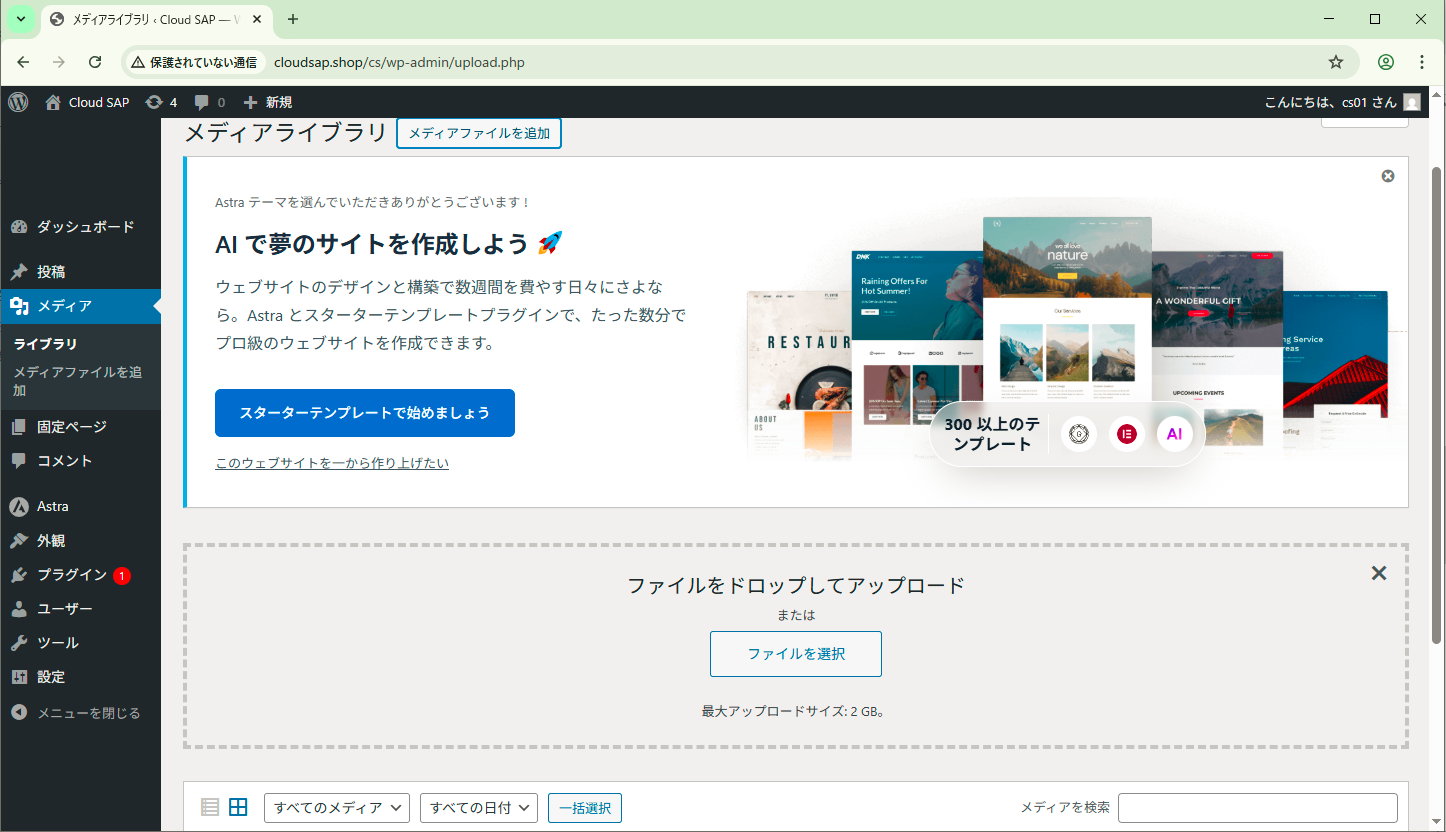Screen dimensions: 1446x832
Task: Open Cloud SAP site home icon
Action: (53, 102)
